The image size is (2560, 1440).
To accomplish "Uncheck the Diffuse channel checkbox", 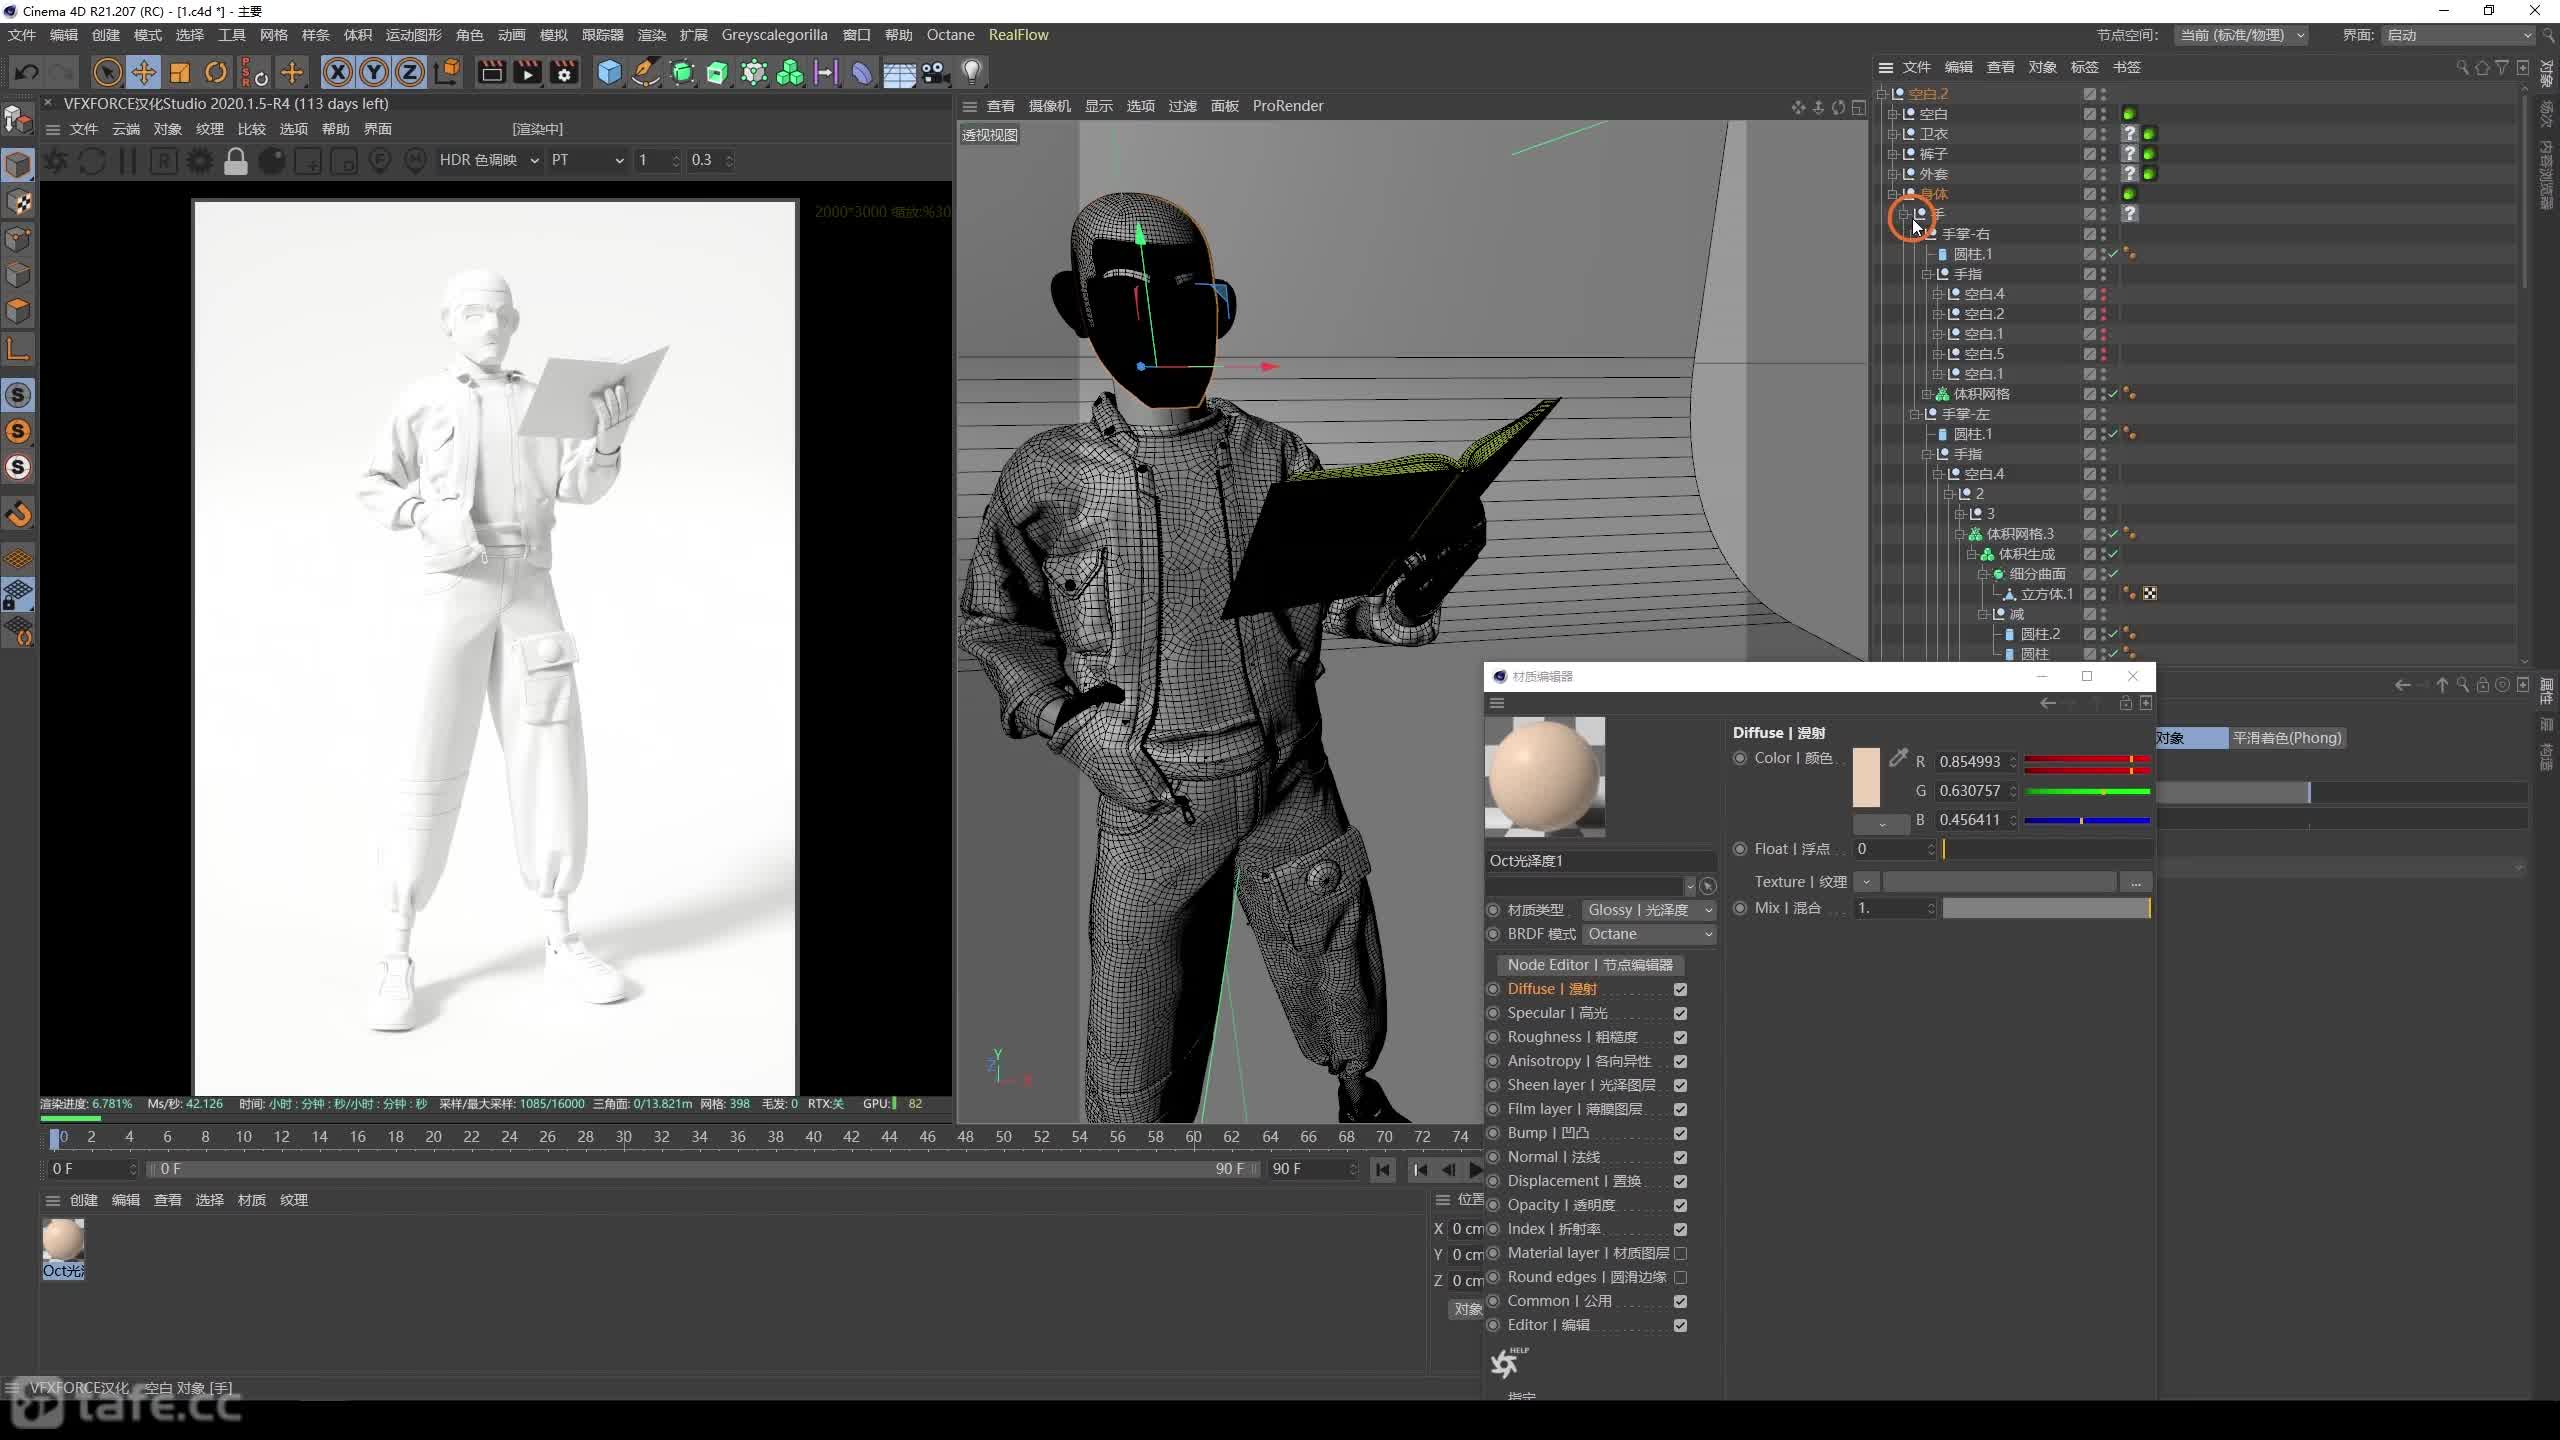I will pos(1680,989).
